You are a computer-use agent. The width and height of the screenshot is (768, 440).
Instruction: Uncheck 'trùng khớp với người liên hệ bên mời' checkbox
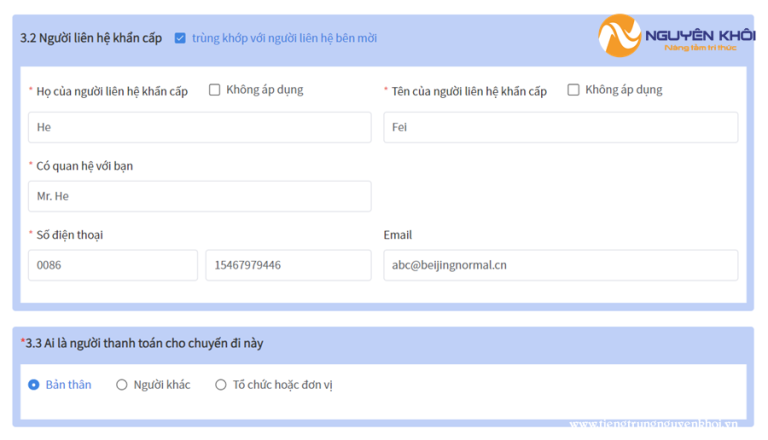180,38
